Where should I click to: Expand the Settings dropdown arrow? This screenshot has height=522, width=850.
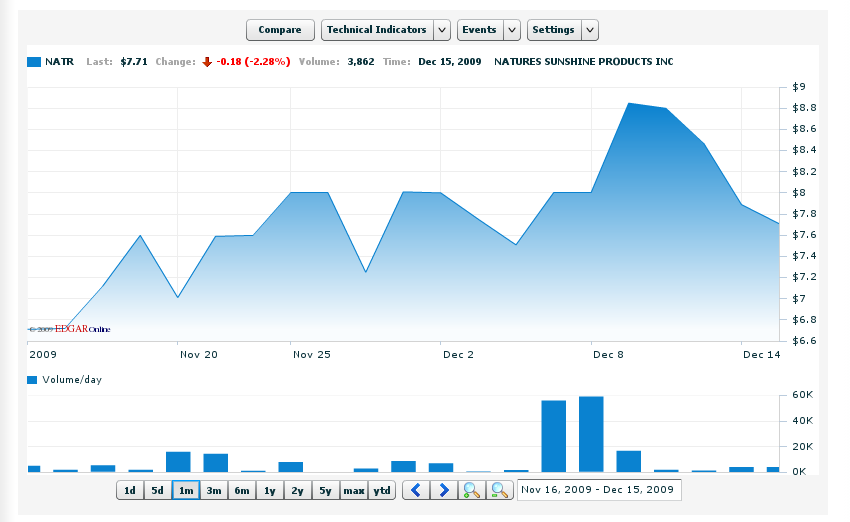(590, 30)
